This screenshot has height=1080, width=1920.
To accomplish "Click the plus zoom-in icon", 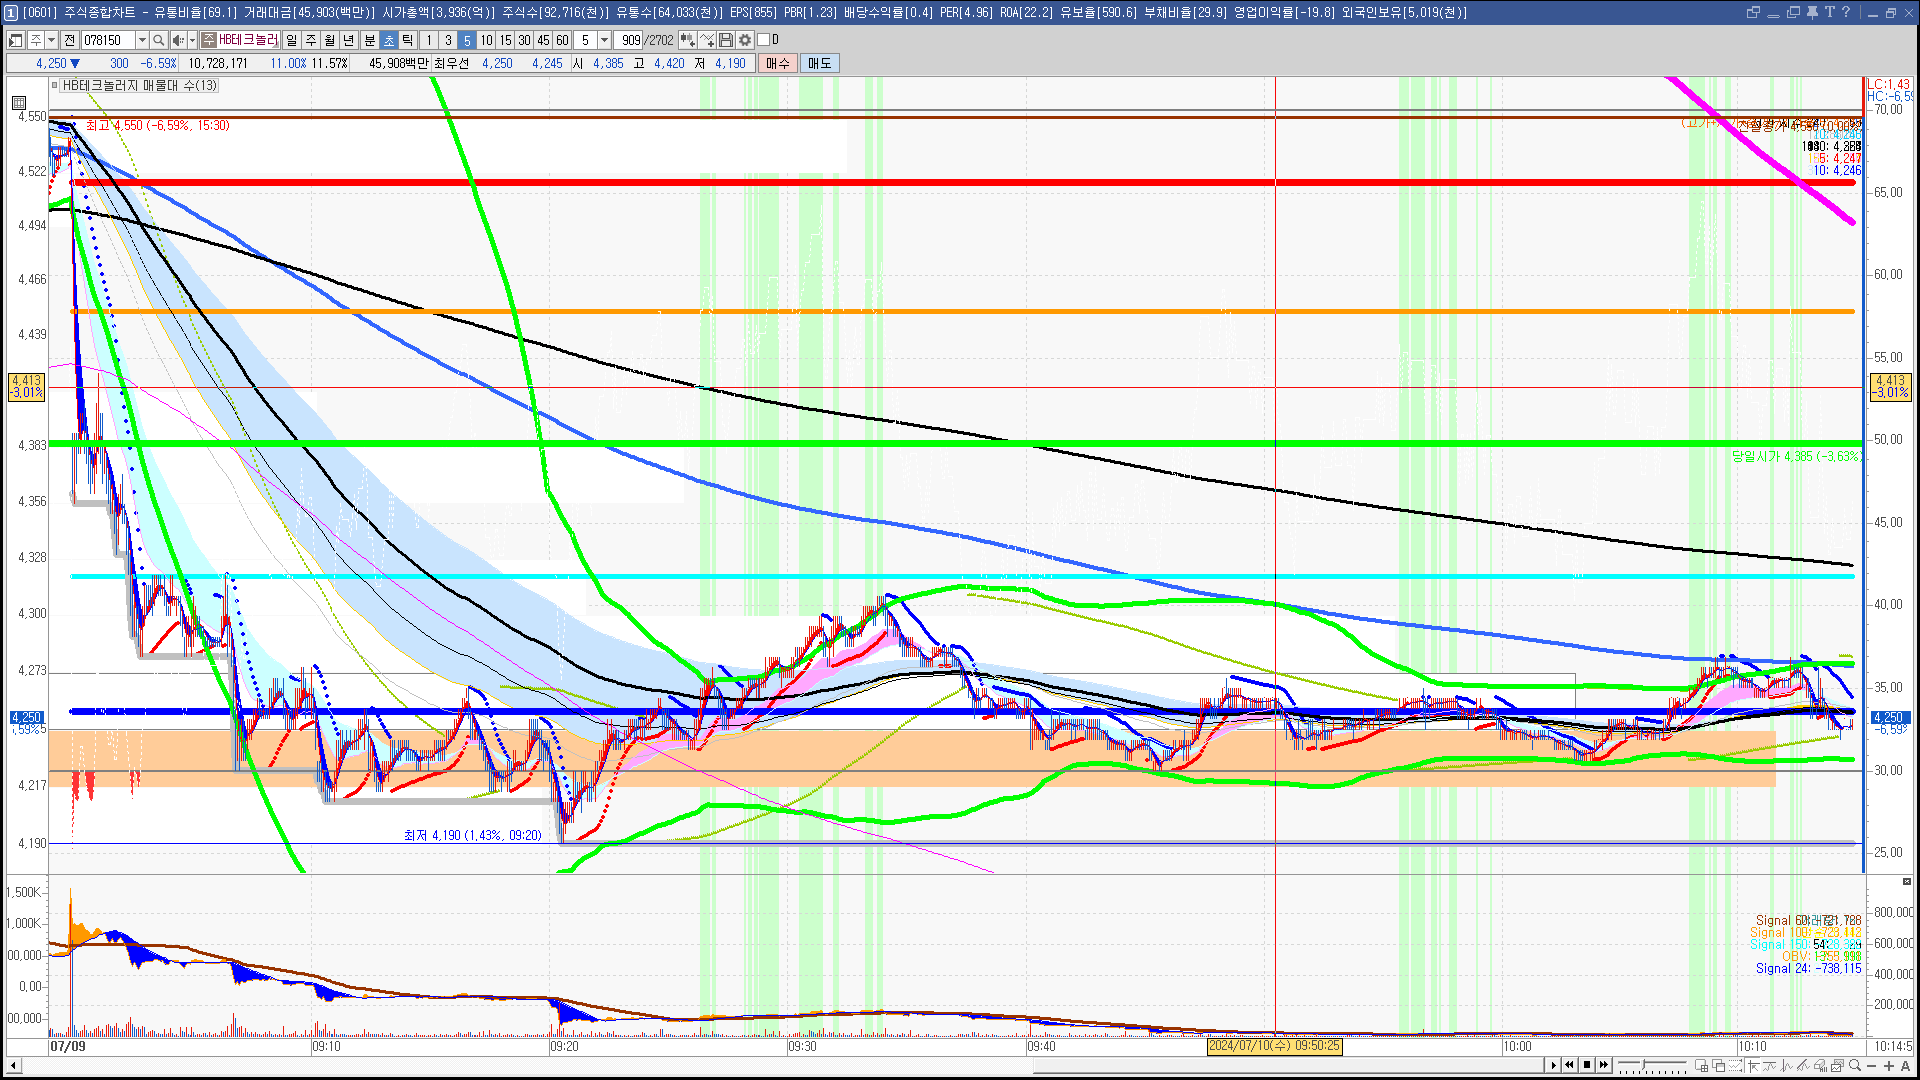I will (1888, 1065).
